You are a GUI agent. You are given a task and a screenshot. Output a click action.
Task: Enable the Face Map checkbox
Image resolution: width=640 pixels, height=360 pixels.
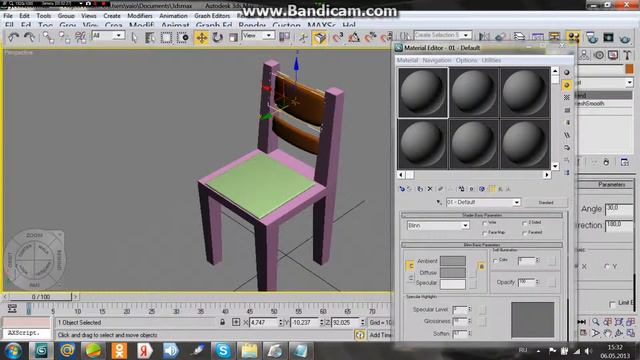(x=485, y=233)
